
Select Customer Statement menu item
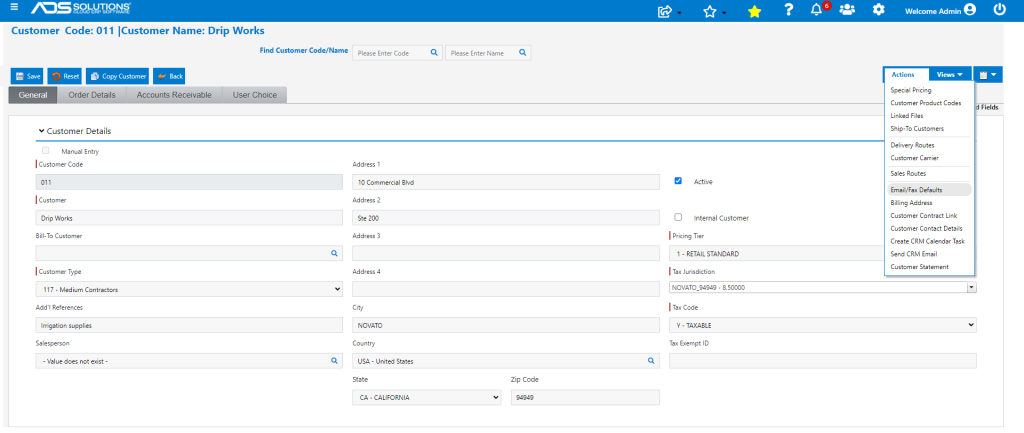(x=920, y=267)
